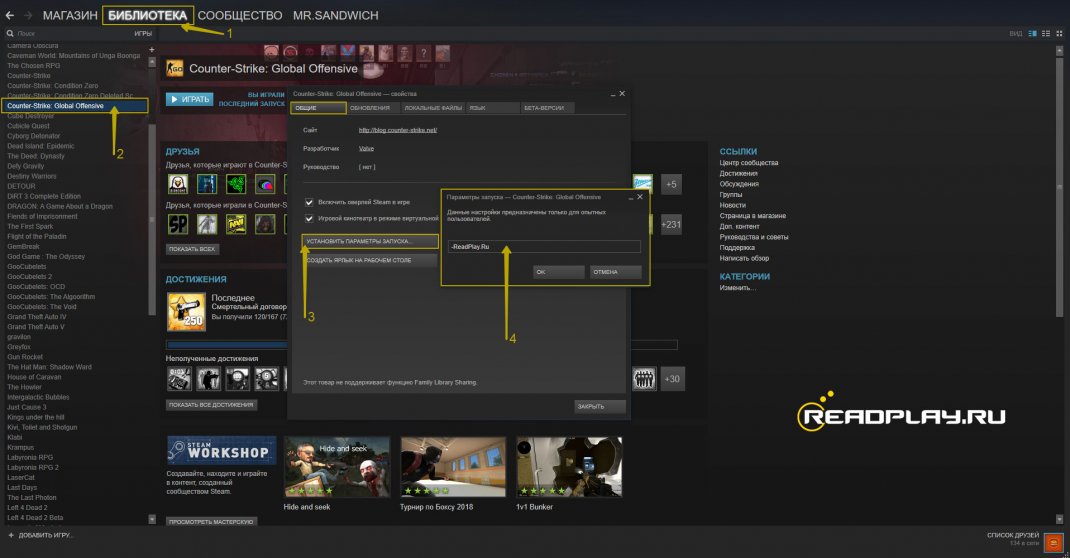Open the bomb timer unearned achievement icon
The height and width of the screenshot is (558, 1070).
click(x=179, y=379)
